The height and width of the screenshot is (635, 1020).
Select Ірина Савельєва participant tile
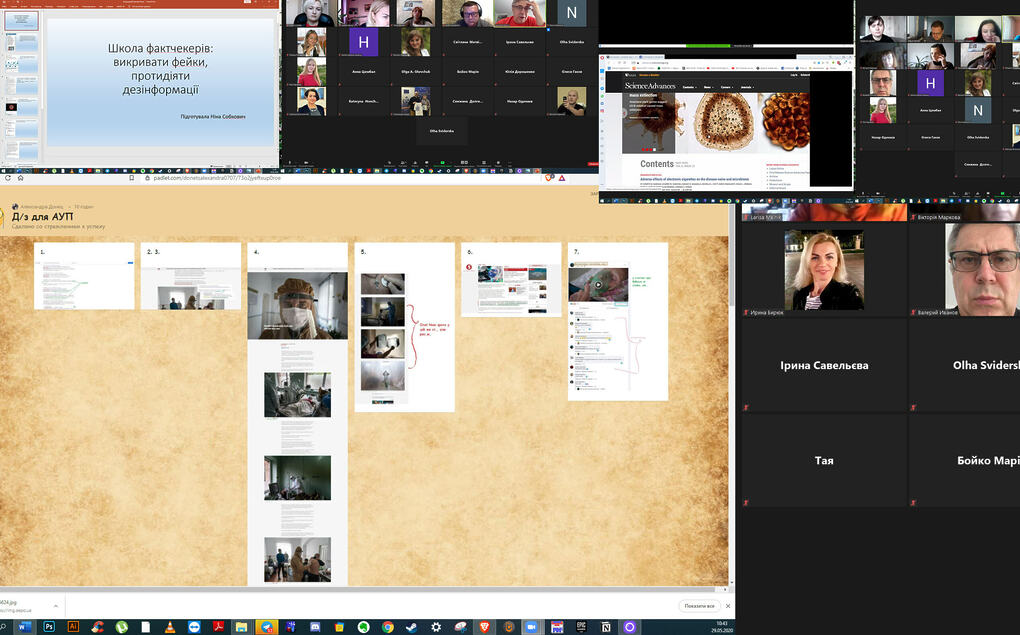(x=824, y=365)
